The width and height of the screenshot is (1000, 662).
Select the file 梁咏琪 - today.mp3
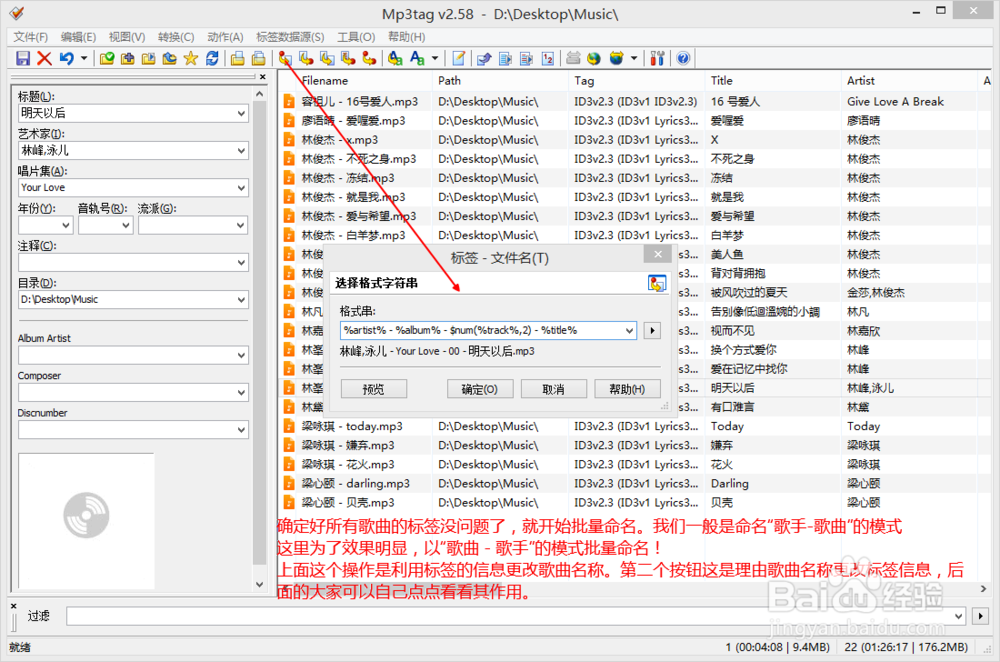[x=352, y=426]
